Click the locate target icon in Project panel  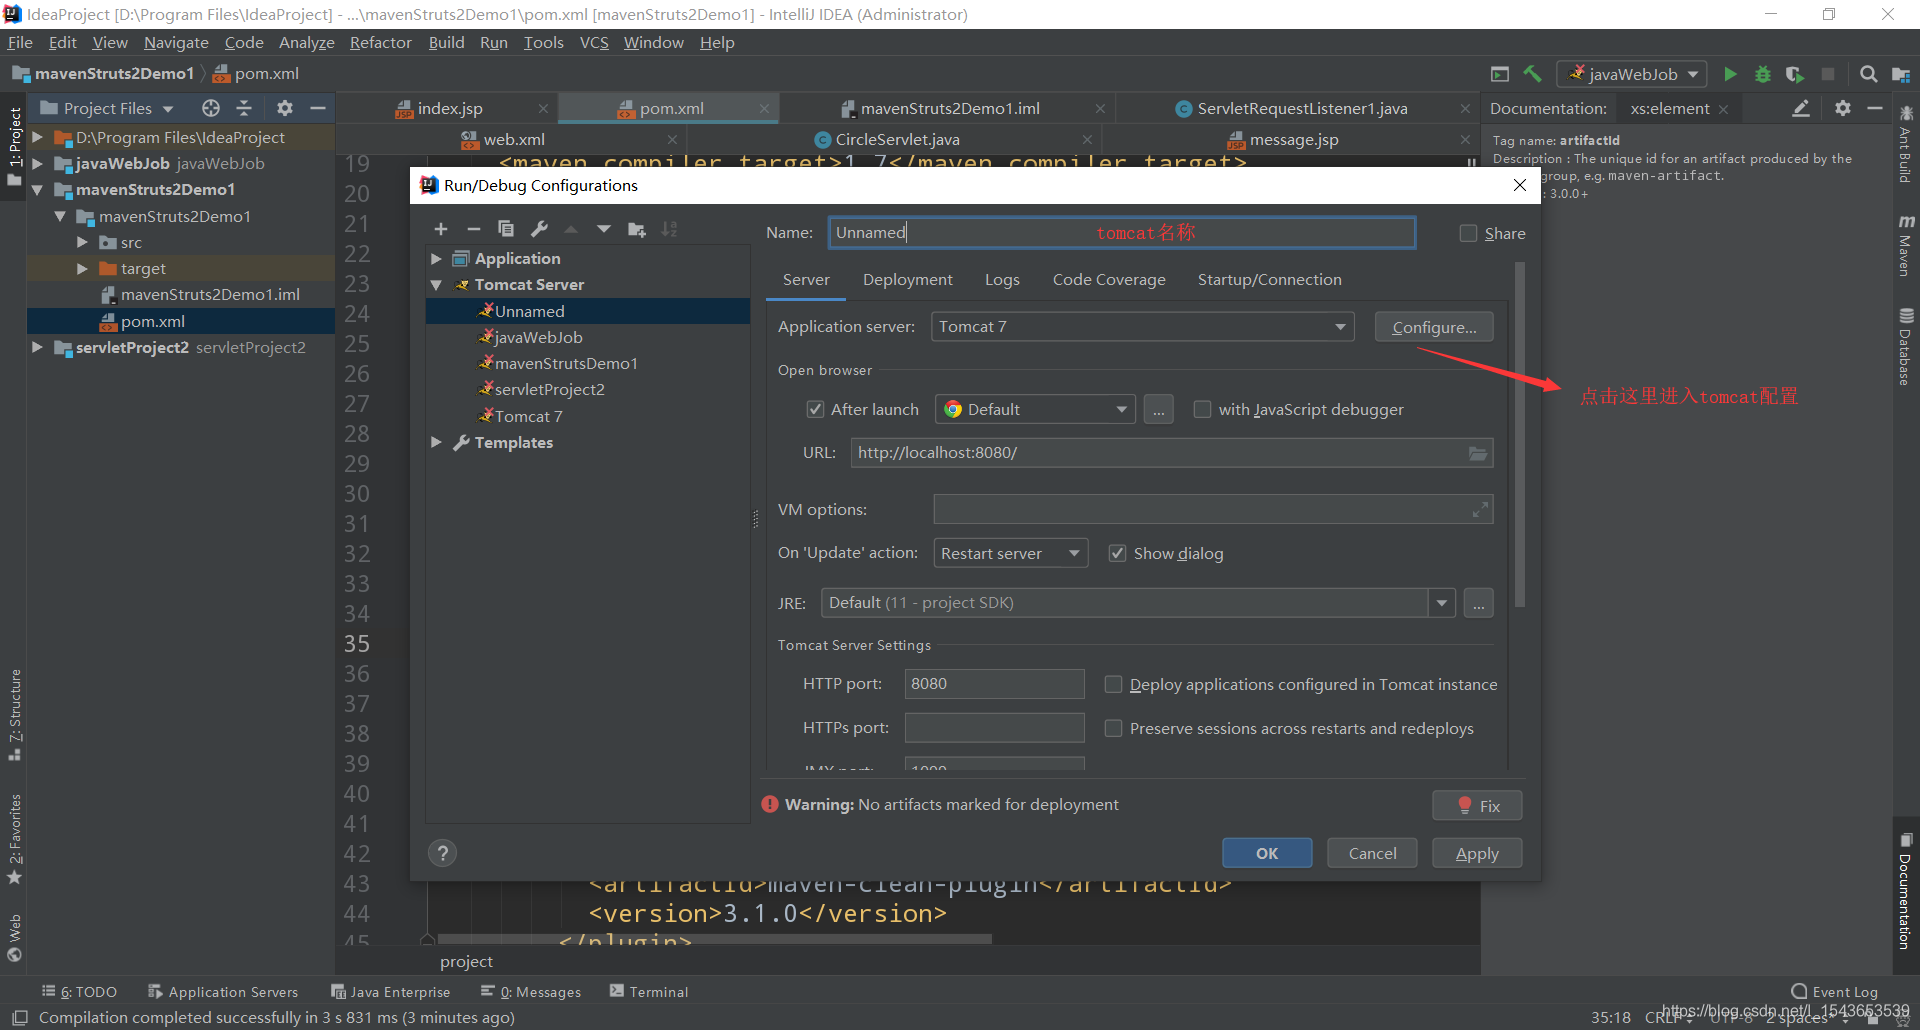pyautogui.click(x=211, y=108)
